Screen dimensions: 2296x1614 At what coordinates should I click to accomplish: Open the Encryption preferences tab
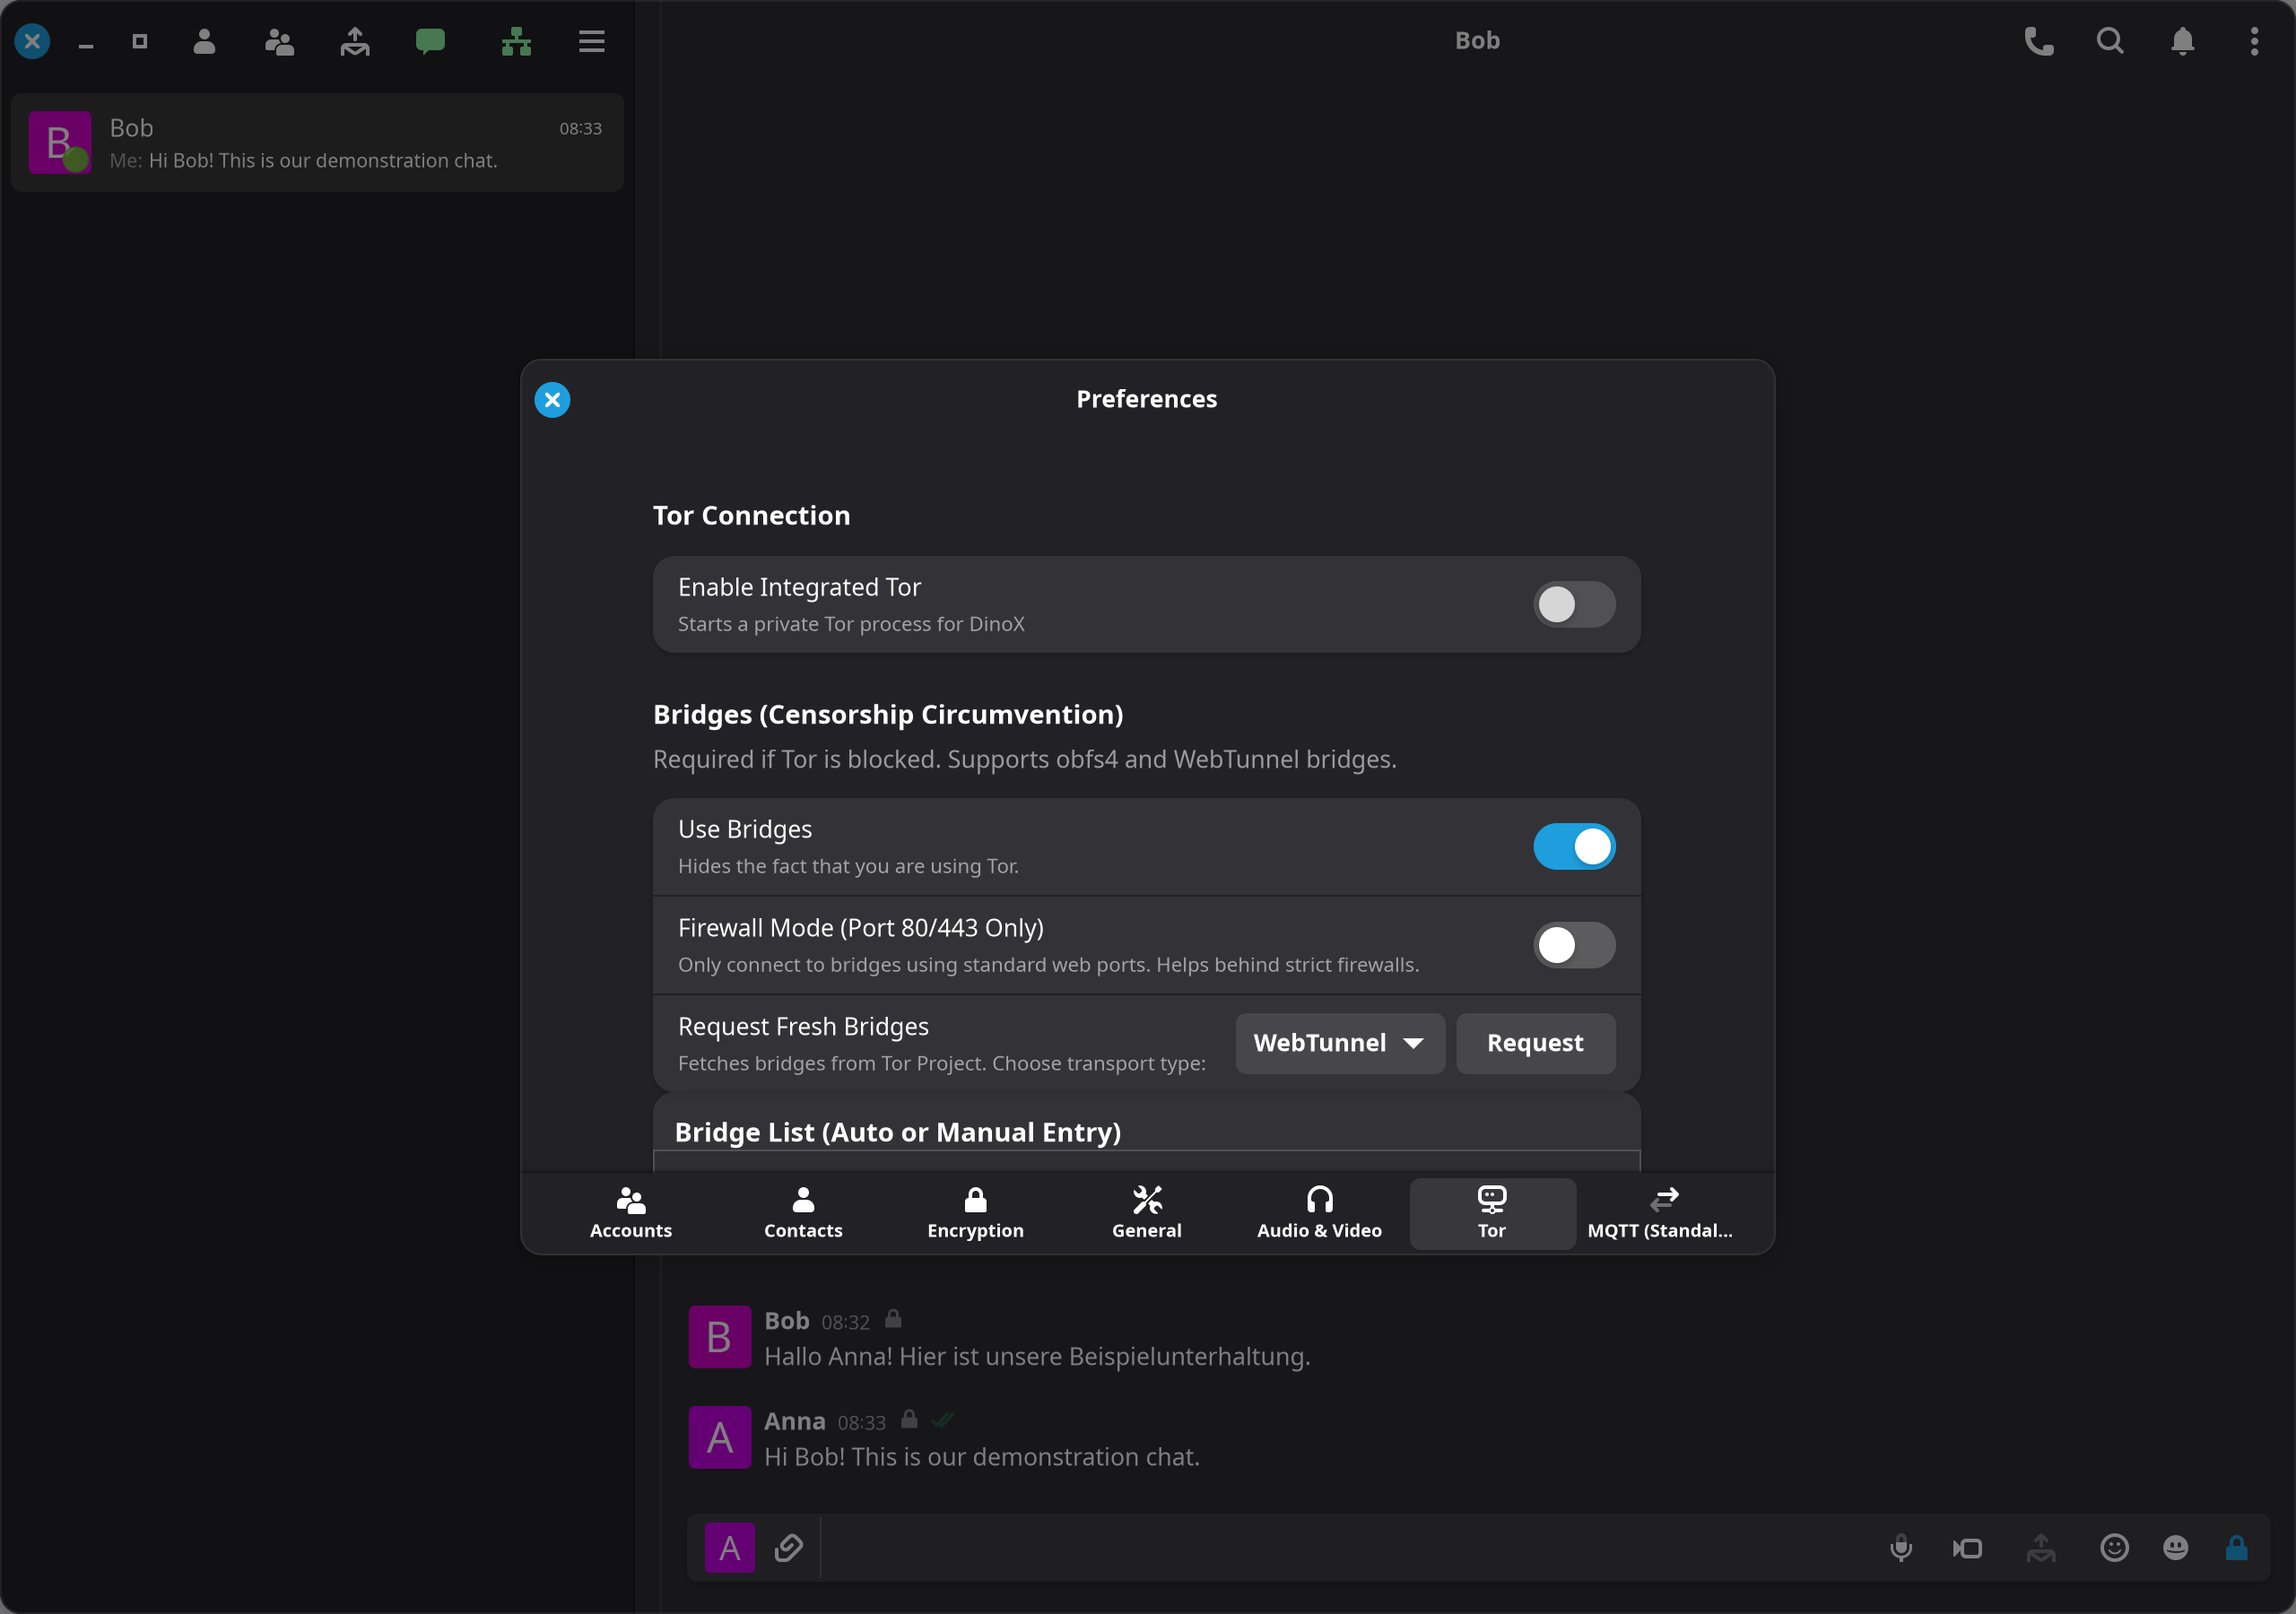[975, 1213]
